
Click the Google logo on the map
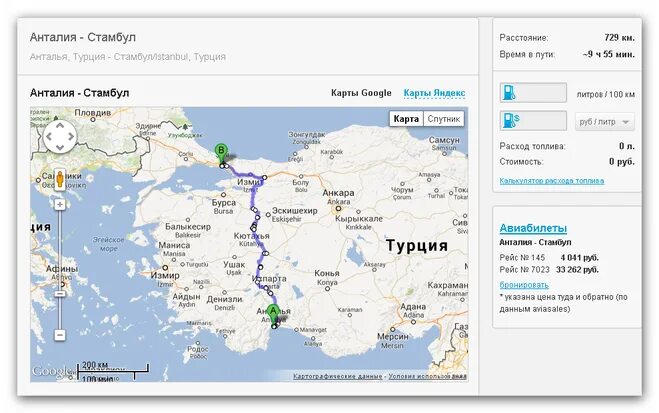coord(52,371)
